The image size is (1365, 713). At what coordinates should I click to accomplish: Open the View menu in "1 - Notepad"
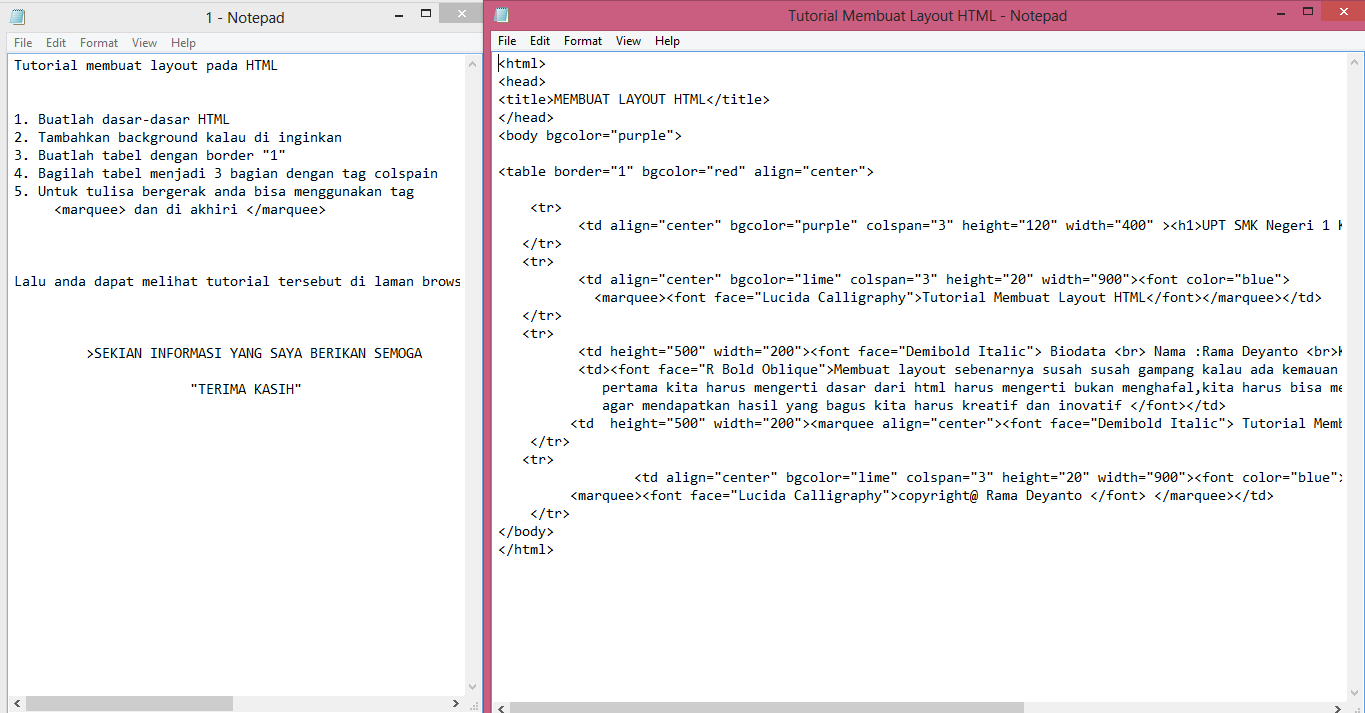pyautogui.click(x=144, y=42)
